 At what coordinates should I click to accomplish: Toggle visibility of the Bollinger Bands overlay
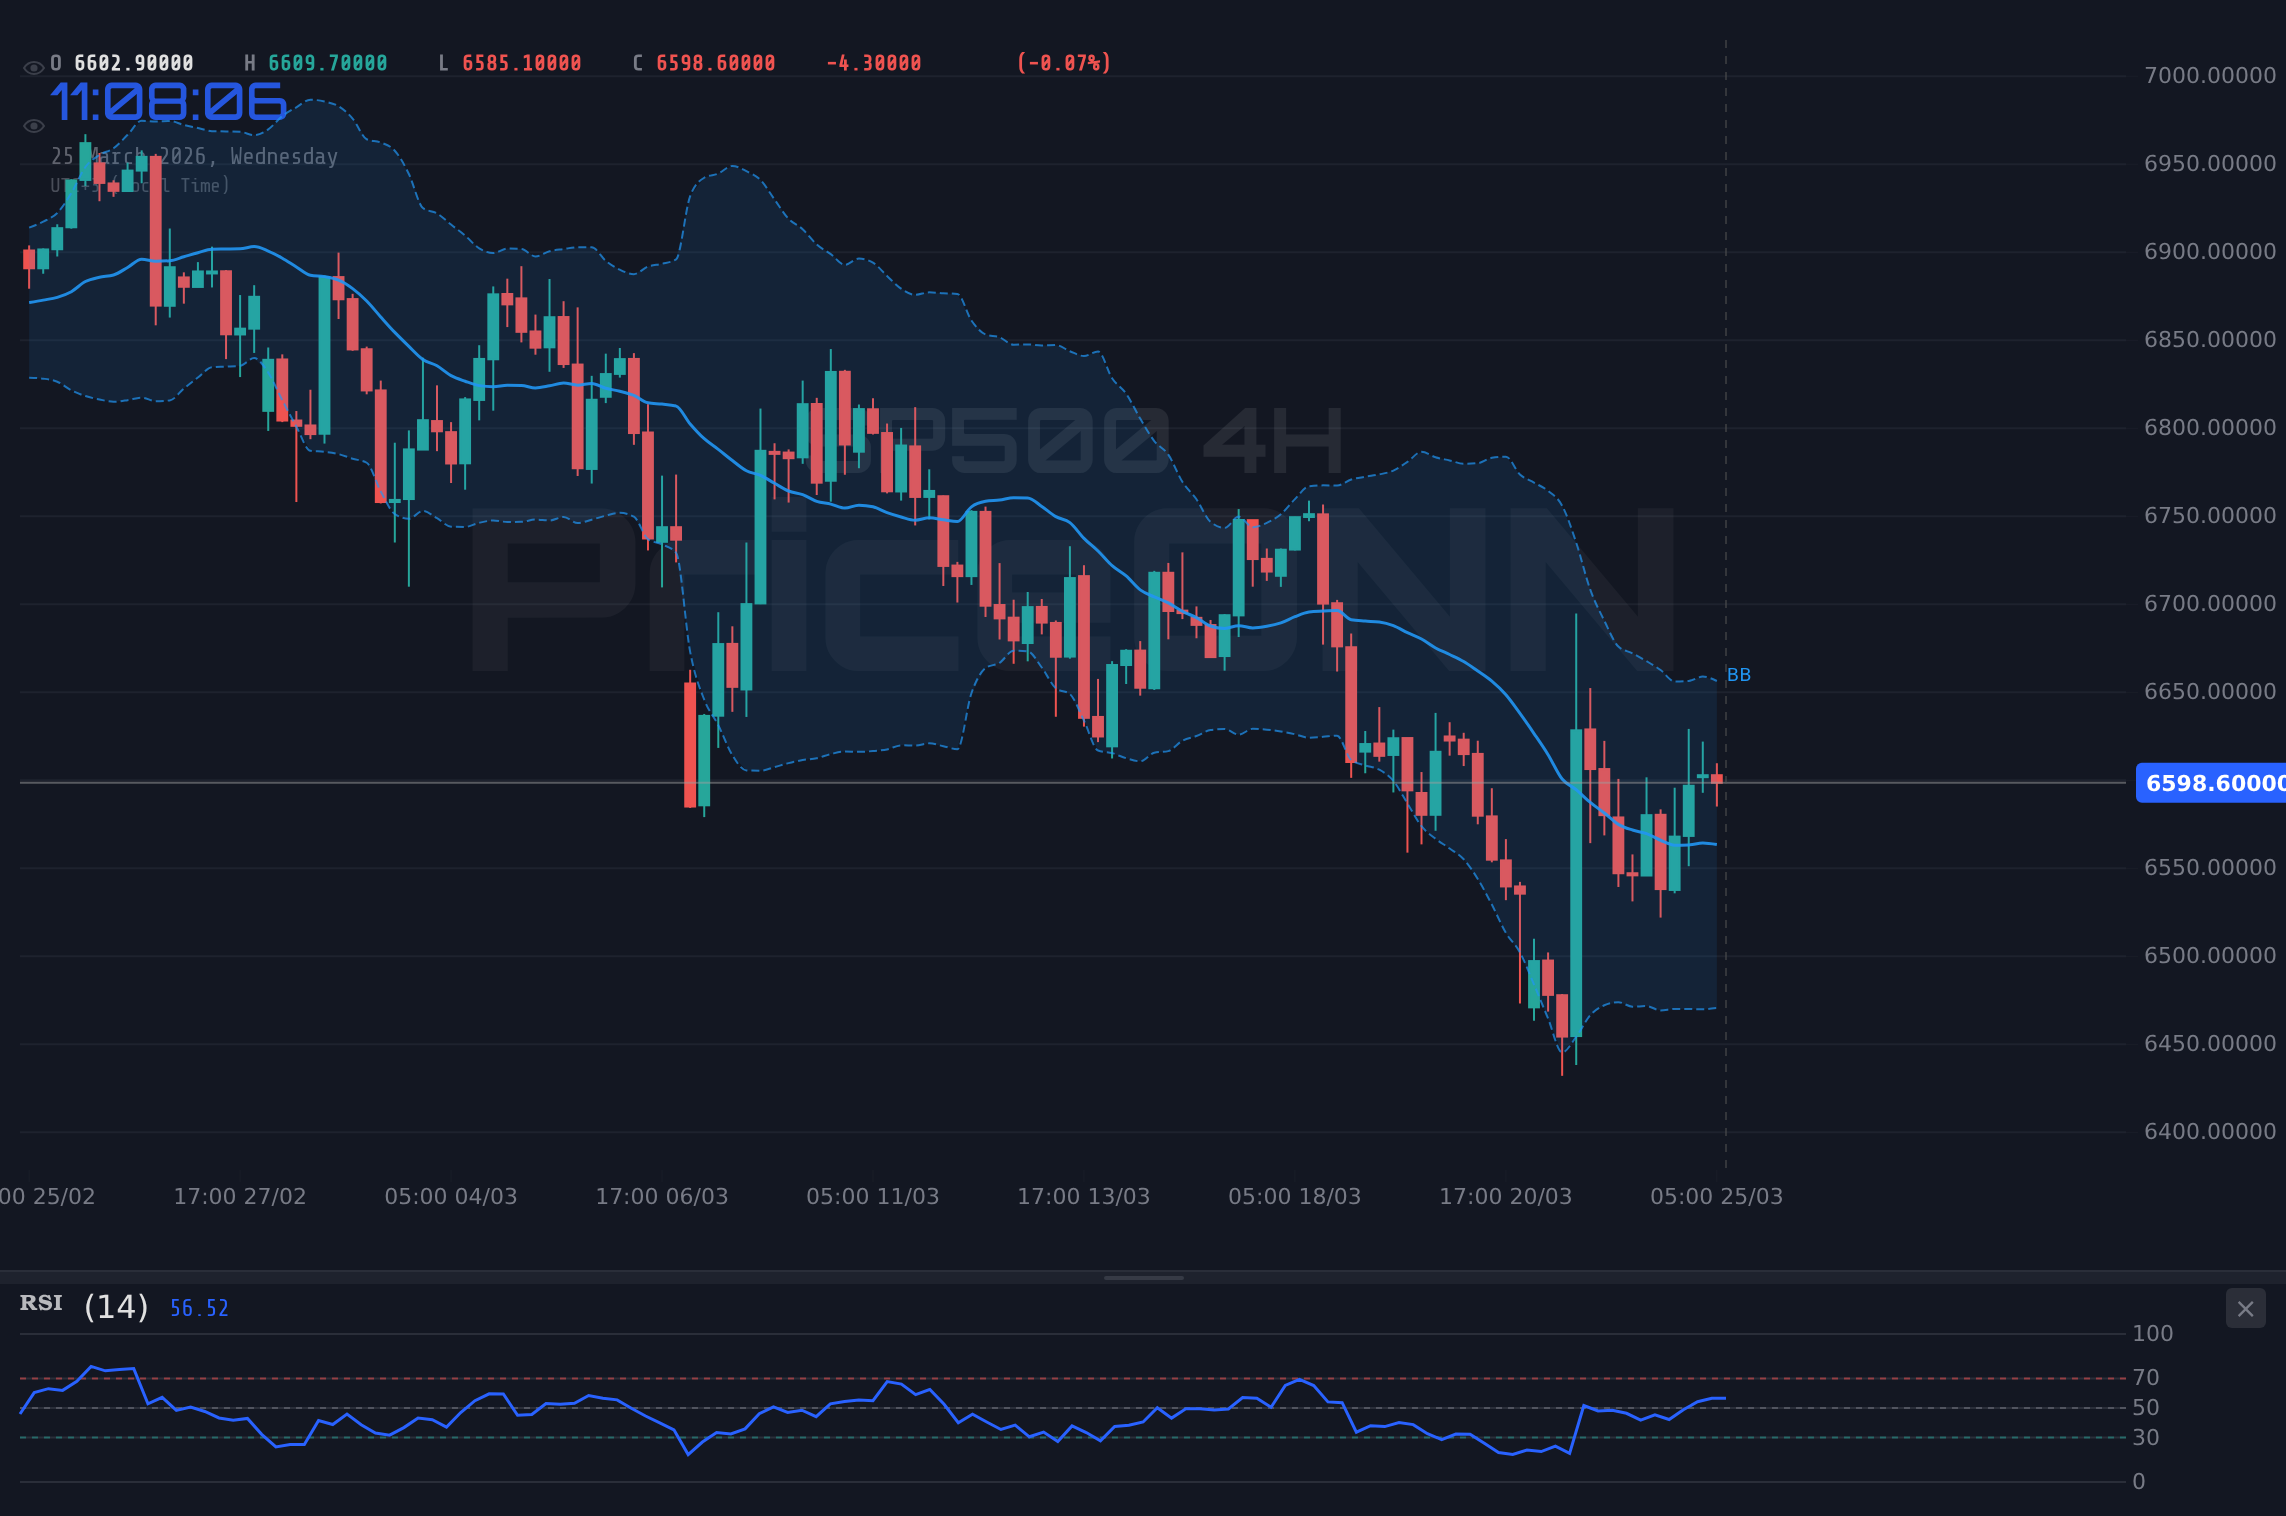tap(33, 125)
